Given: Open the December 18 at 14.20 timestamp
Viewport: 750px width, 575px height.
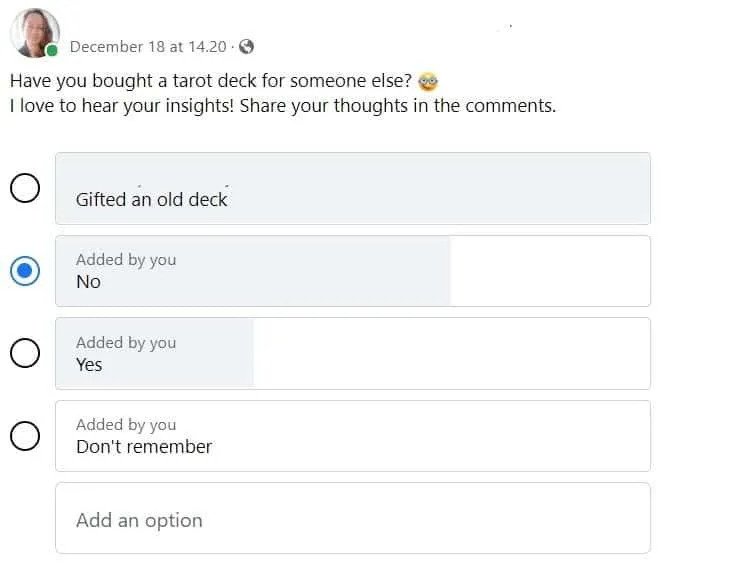Looking at the screenshot, I should click(148, 46).
